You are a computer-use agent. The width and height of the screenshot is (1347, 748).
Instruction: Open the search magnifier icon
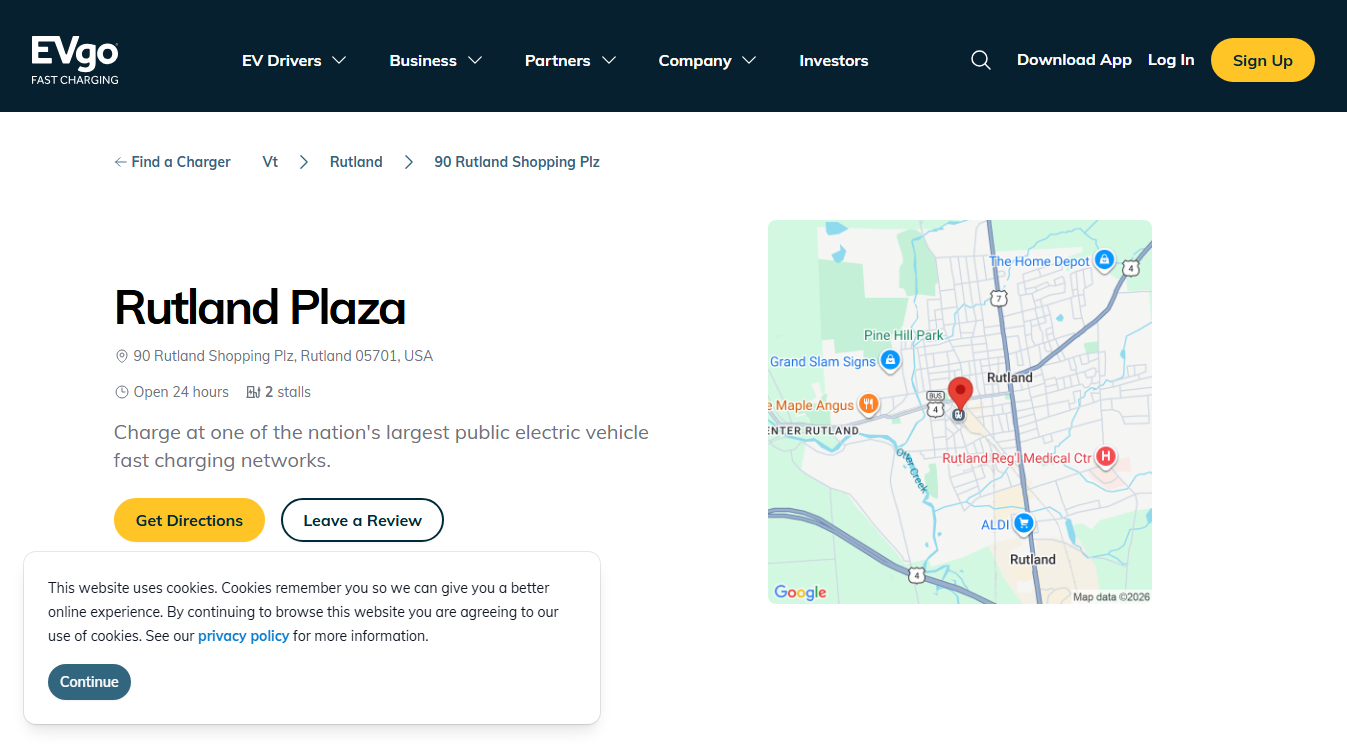pyautogui.click(x=981, y=60)
